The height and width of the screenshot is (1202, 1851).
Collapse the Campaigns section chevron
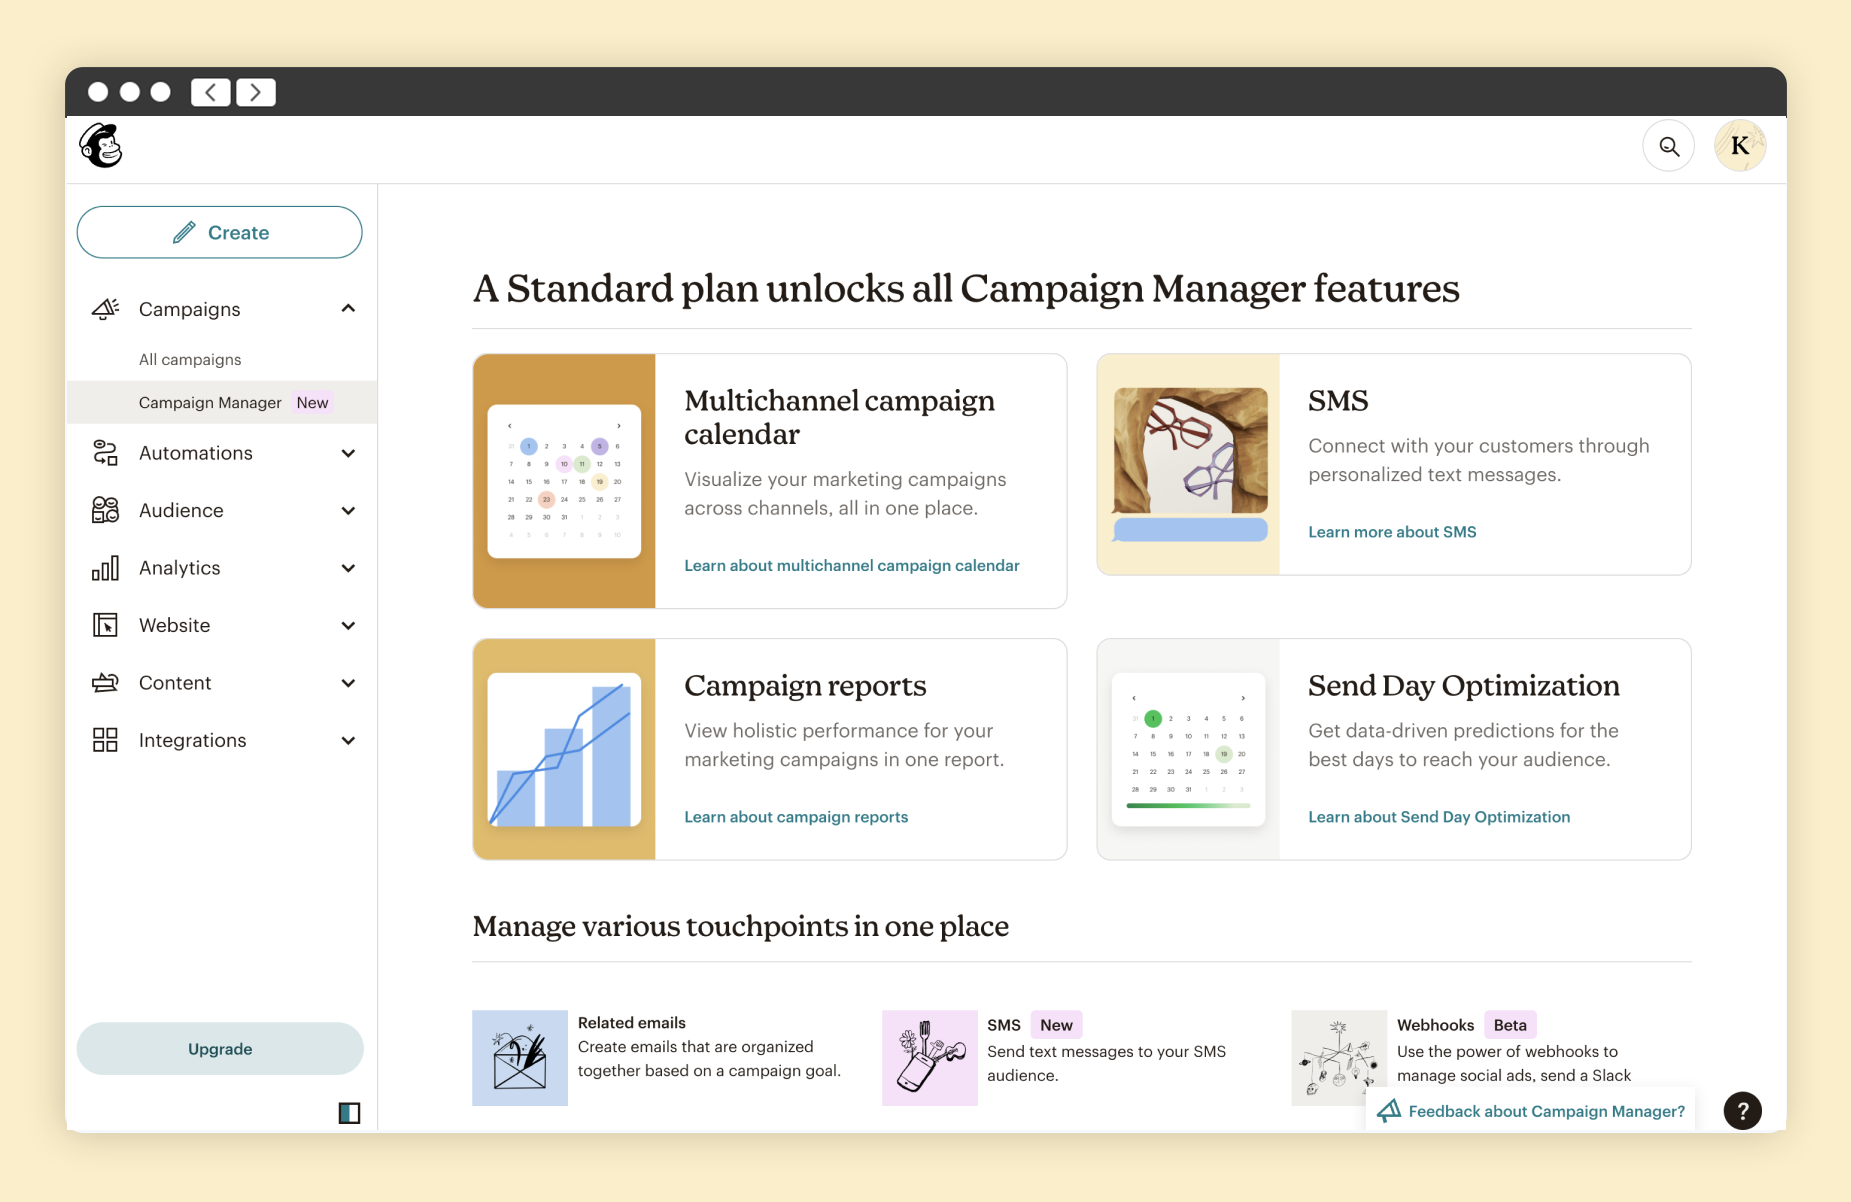tap(348, 309)
